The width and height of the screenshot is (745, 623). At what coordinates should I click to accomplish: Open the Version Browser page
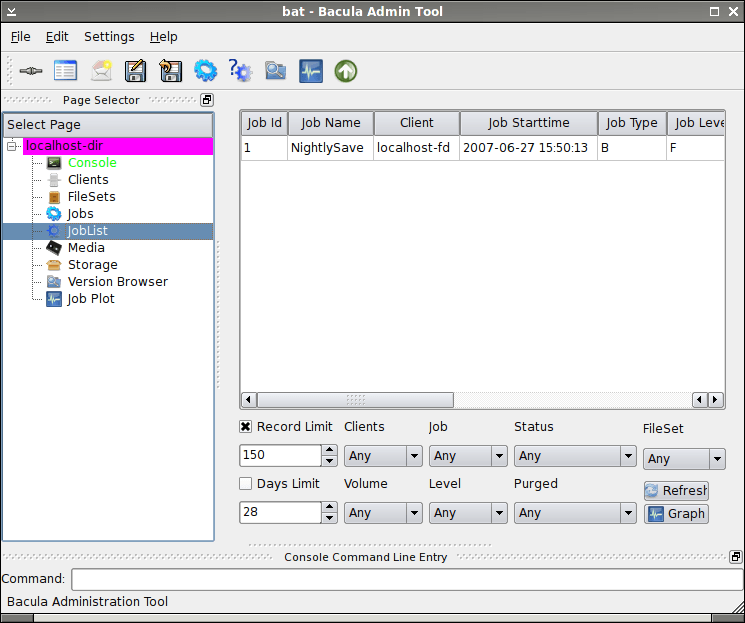[118, 282]
